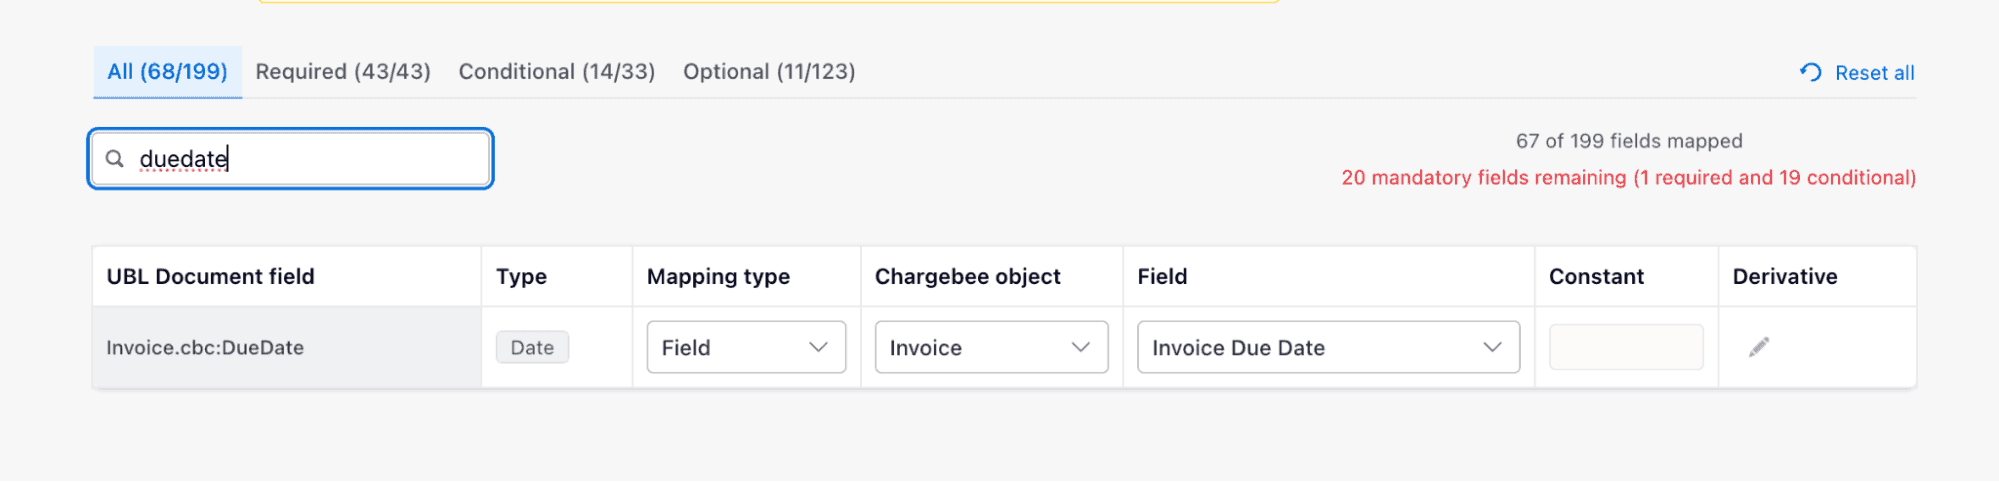The image size is (1999, 482).
Task: Click the 67 of 199 fields mapped text
Action: point(1629,141)
